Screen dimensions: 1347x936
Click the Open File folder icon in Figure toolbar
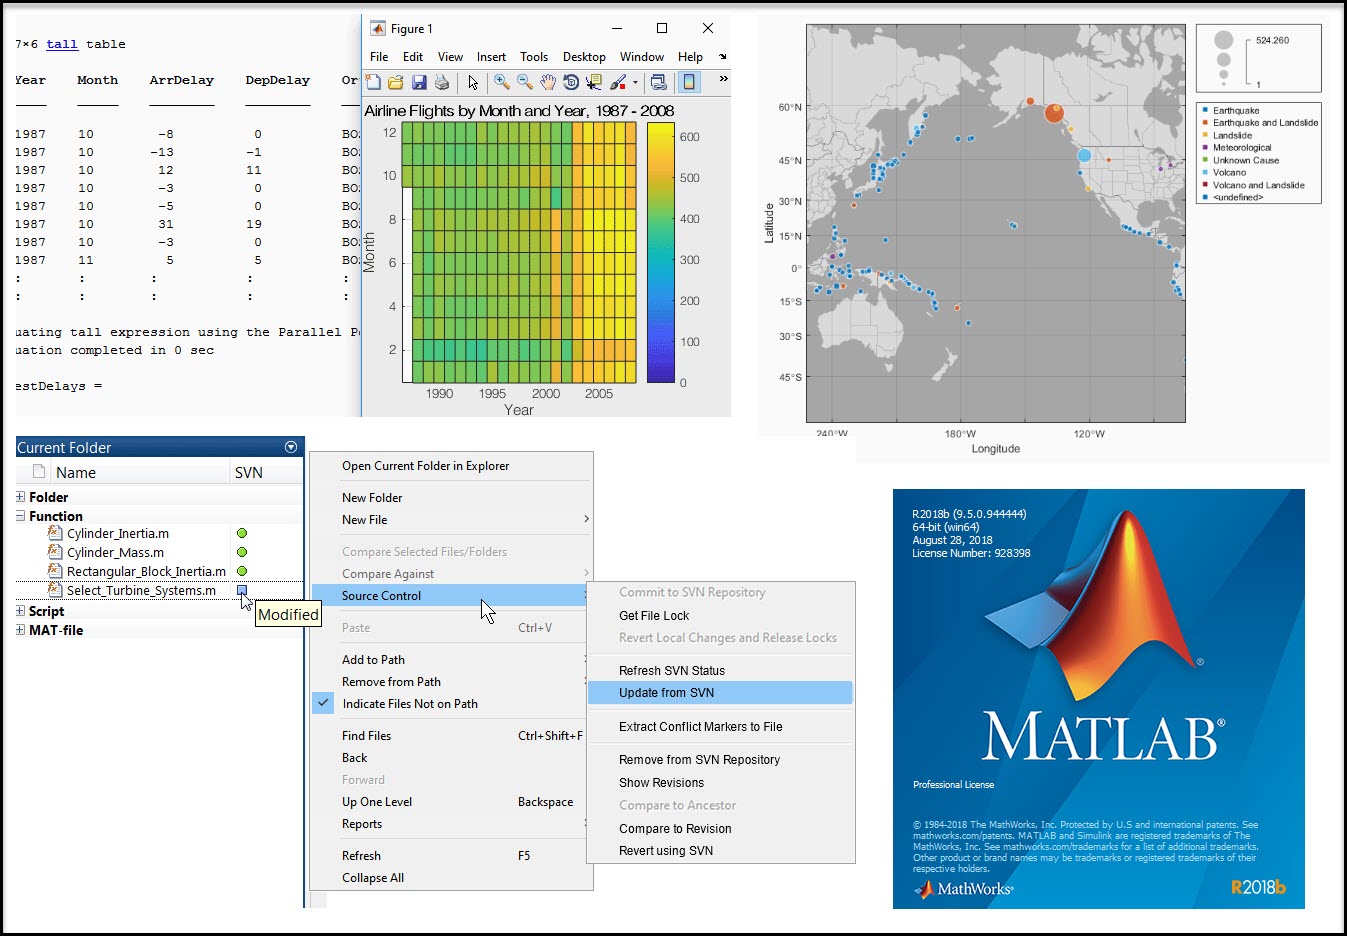pyautogui.click(x=396, y=82)
